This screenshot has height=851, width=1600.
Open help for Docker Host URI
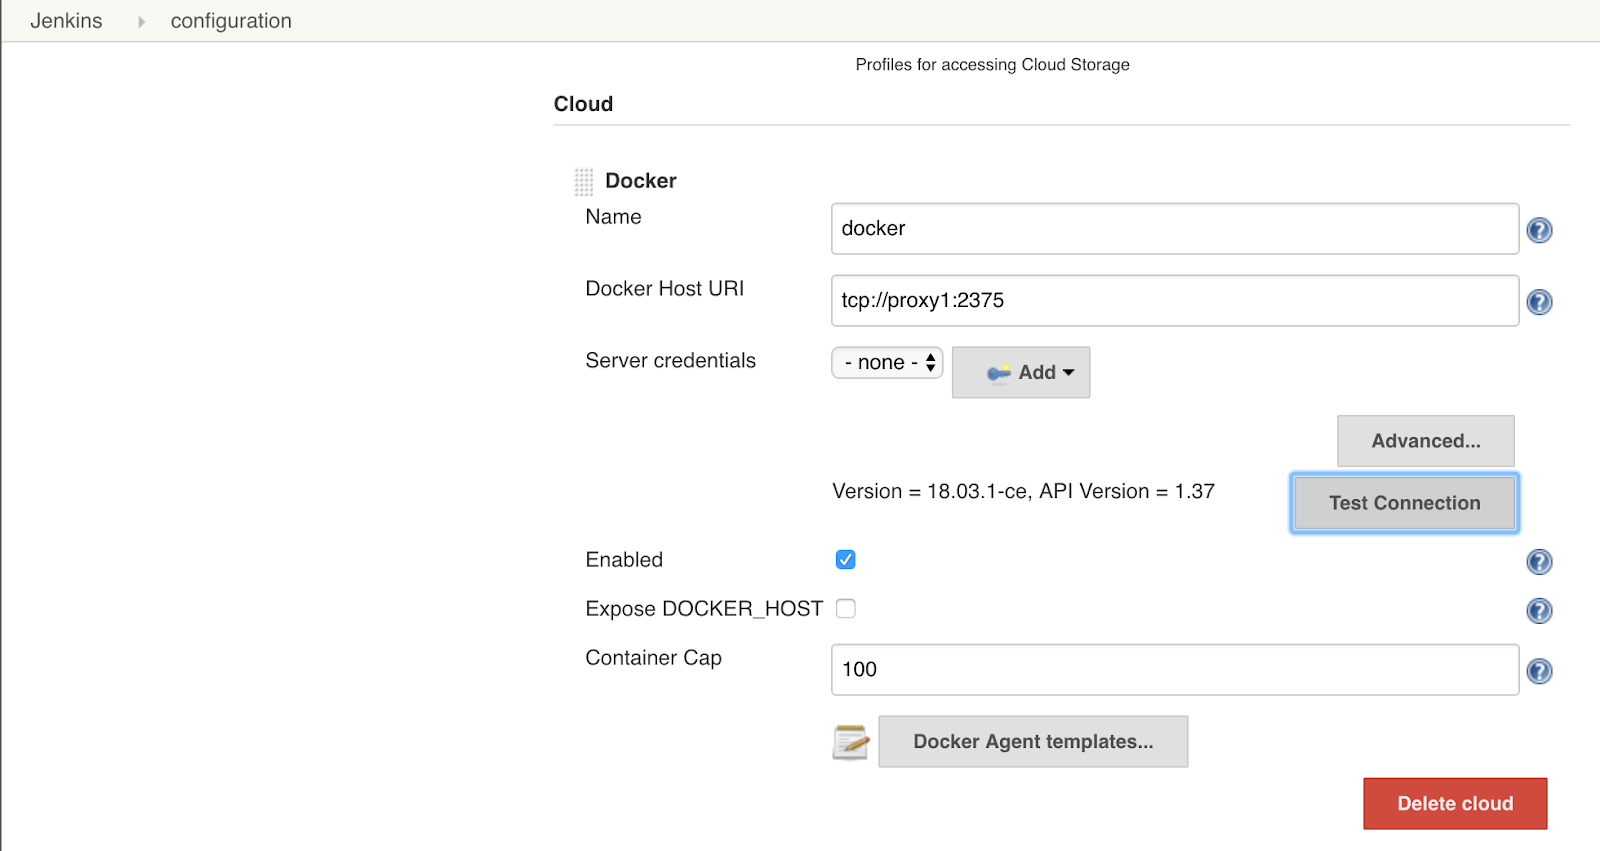1539,302
